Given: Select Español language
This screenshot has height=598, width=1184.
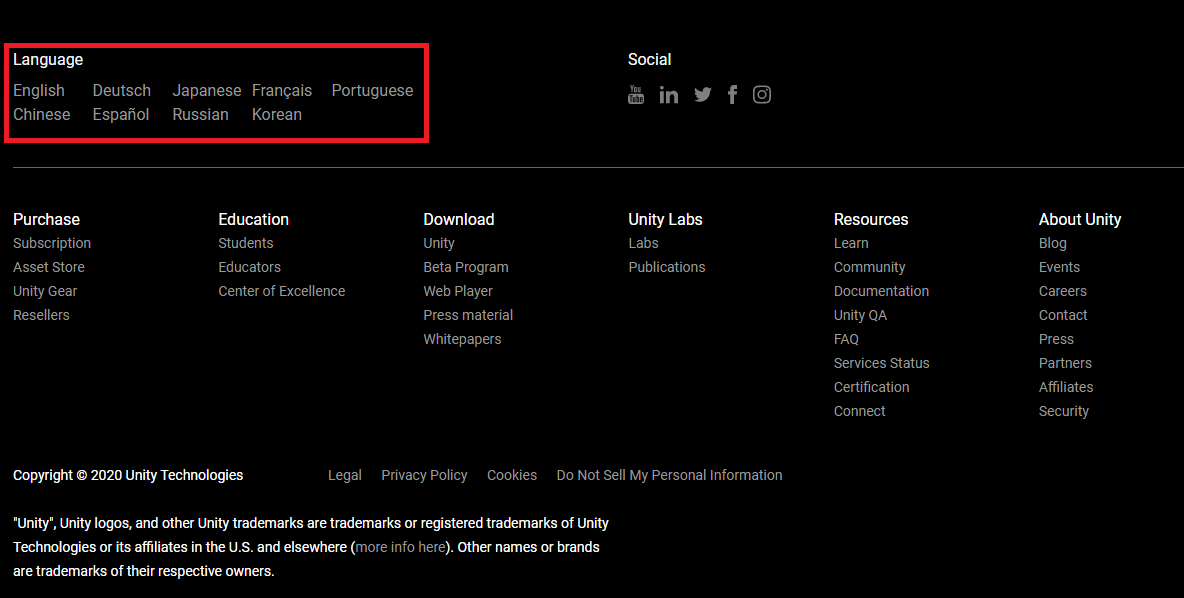Looking at the screenshot, I should (x=121, y=115).
